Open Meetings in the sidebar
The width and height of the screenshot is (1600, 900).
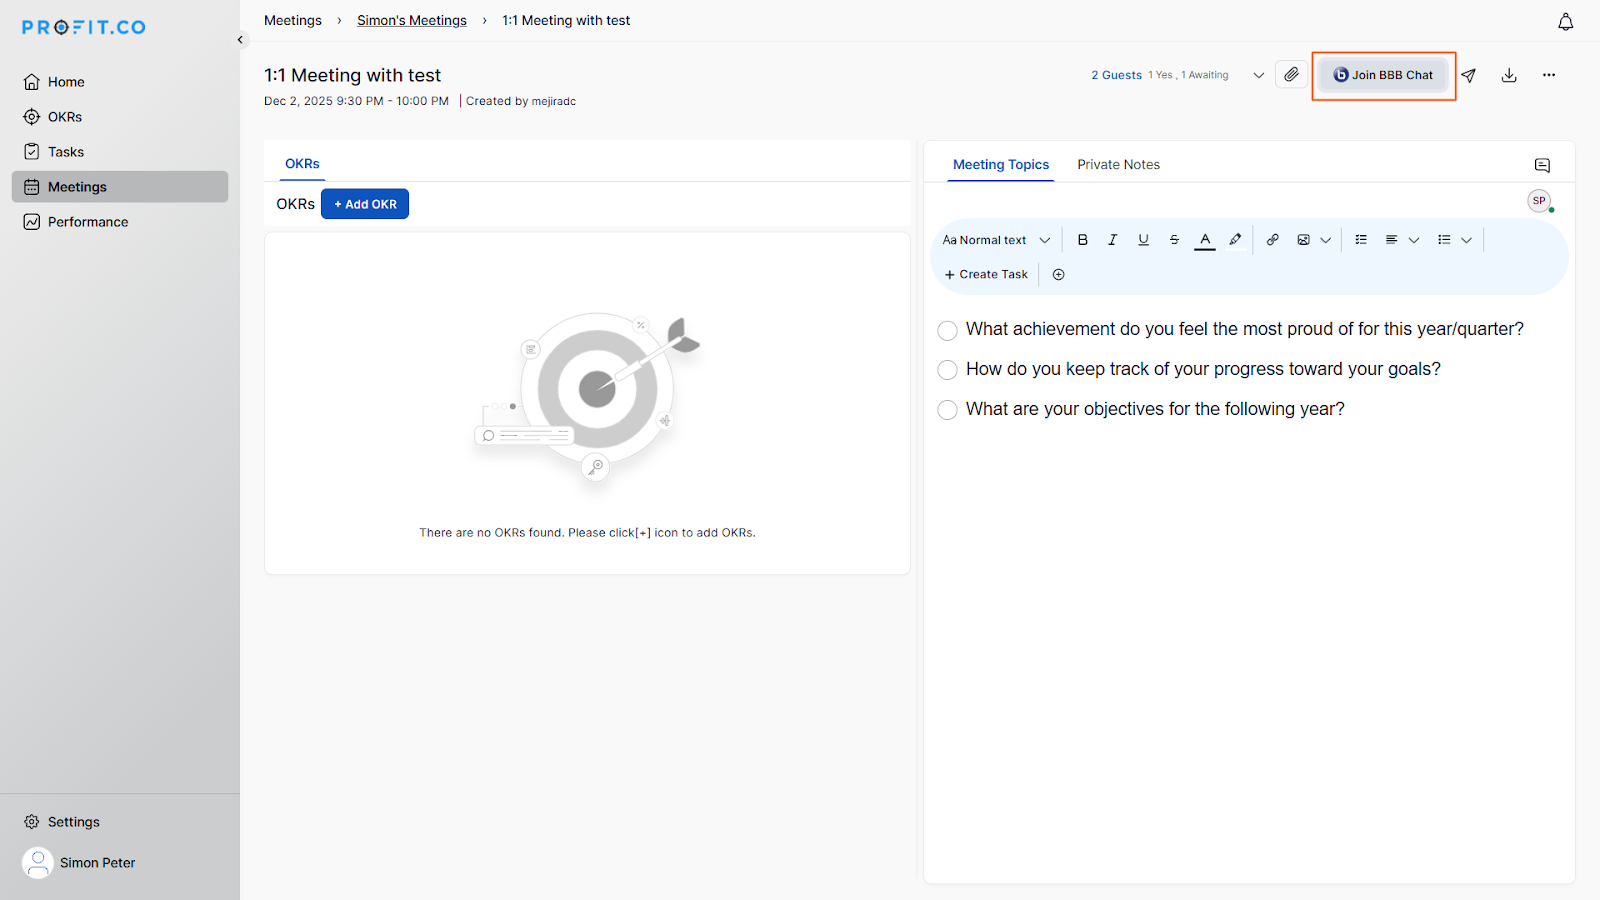pos(120,187)
